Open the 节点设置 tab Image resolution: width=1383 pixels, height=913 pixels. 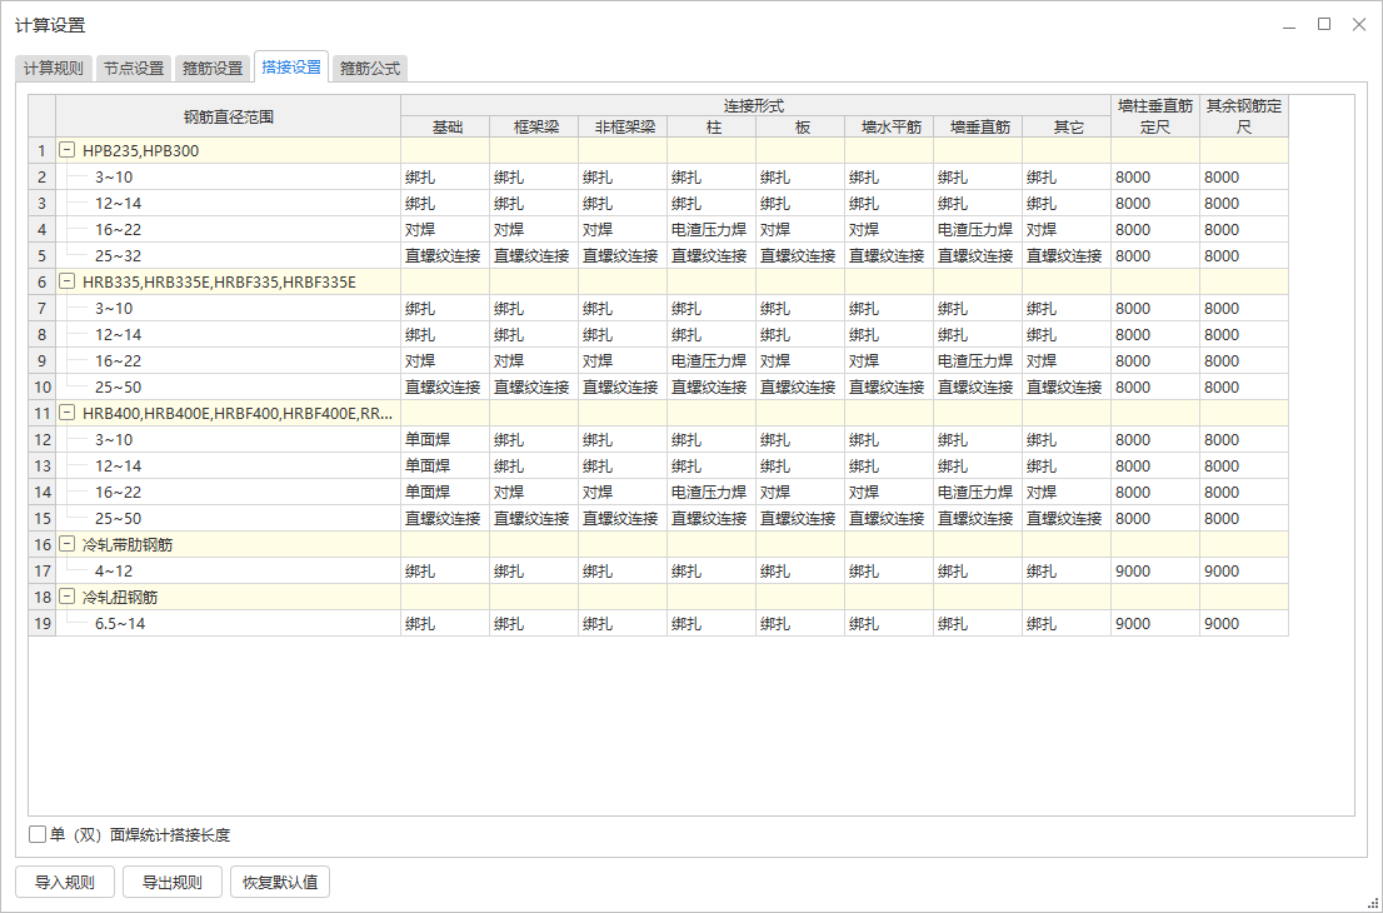coord(134,68)
